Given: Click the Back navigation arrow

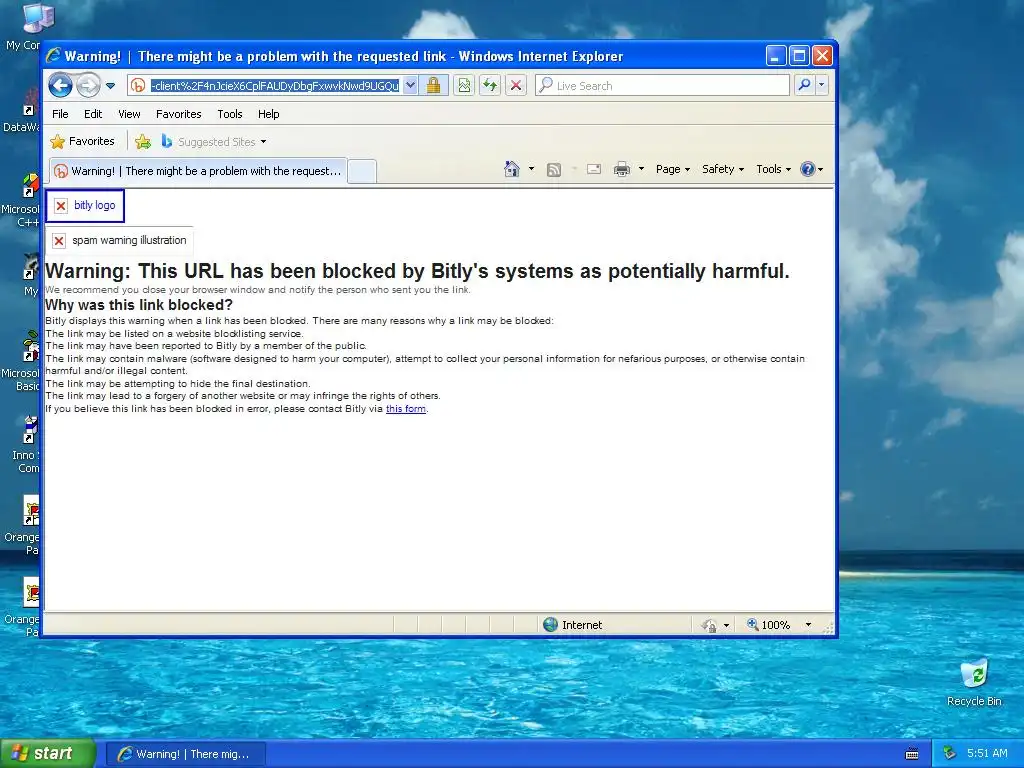Looking at the screenshot, I should tap(61, 86).
